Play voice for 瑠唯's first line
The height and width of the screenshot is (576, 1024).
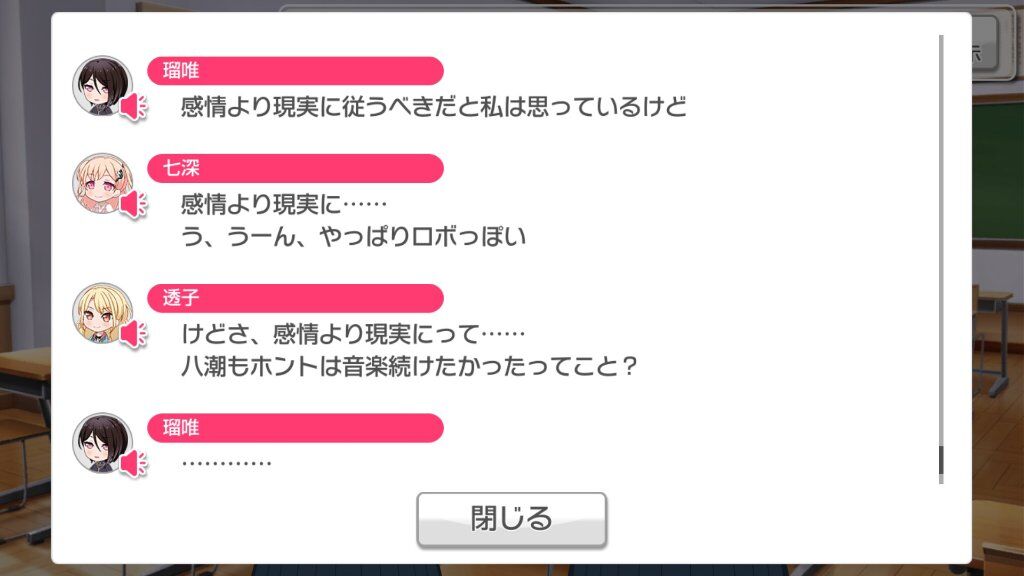(x=134, y=107)
